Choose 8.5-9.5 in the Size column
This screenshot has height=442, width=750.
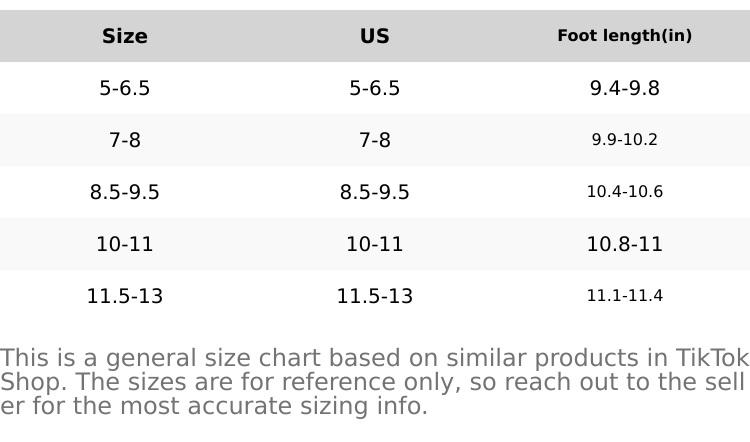[x=125, y=192]
